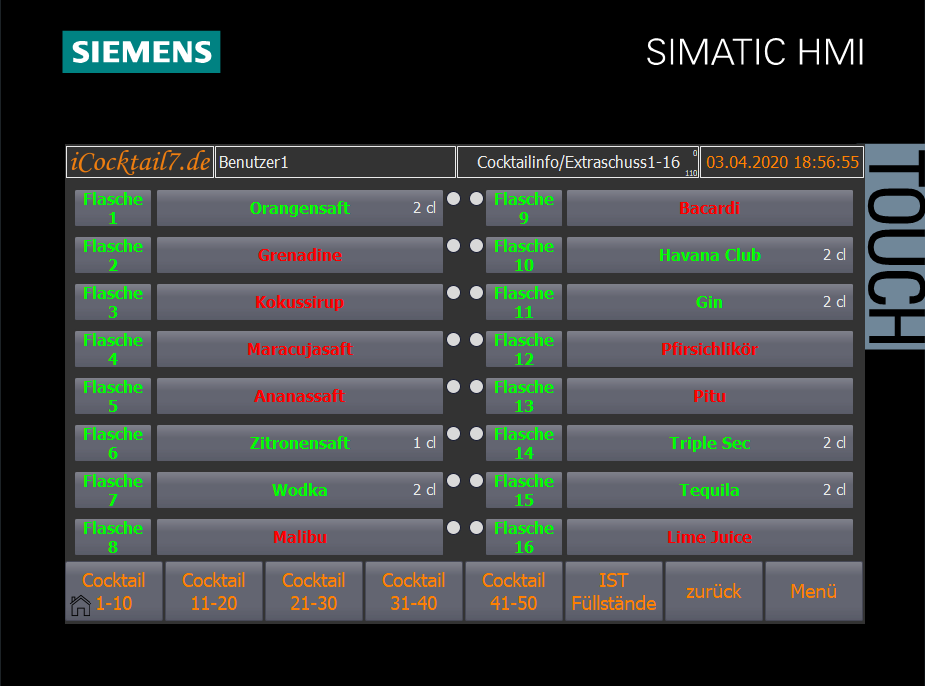Toggle the indicator dot beside Flasche 16

(x=476, y=527)
